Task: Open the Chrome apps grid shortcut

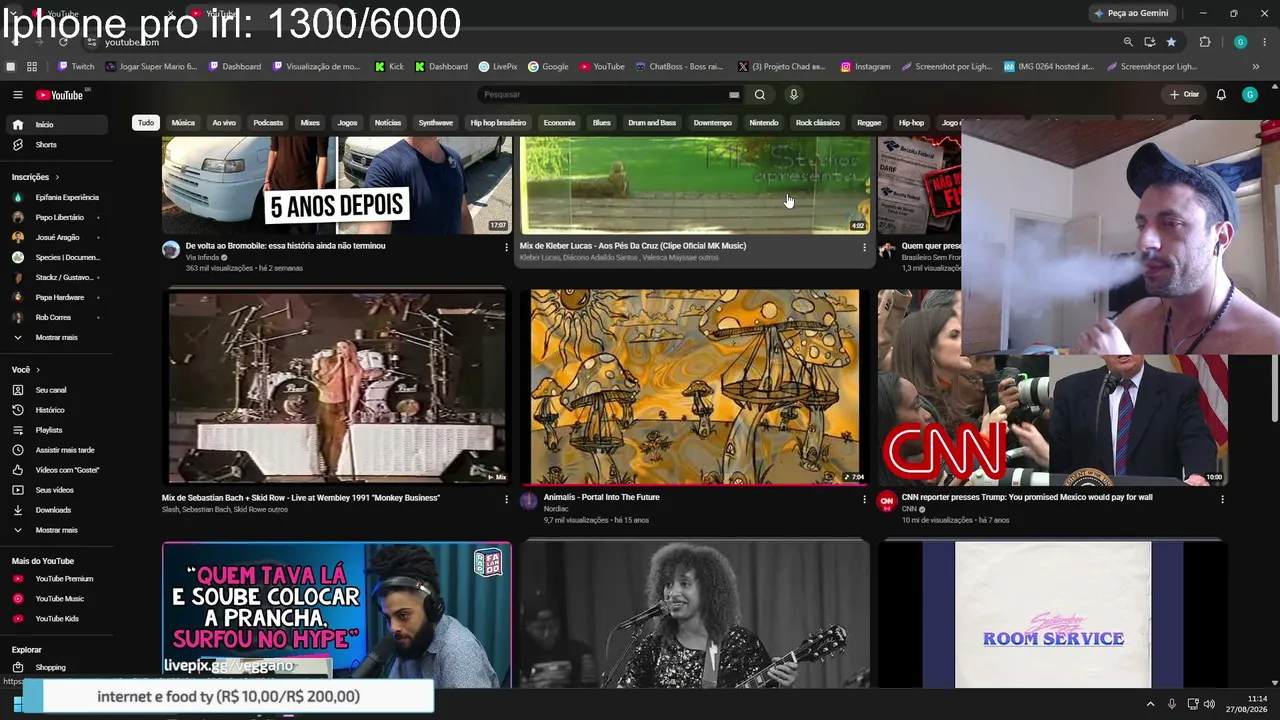Action: [32, 67]
